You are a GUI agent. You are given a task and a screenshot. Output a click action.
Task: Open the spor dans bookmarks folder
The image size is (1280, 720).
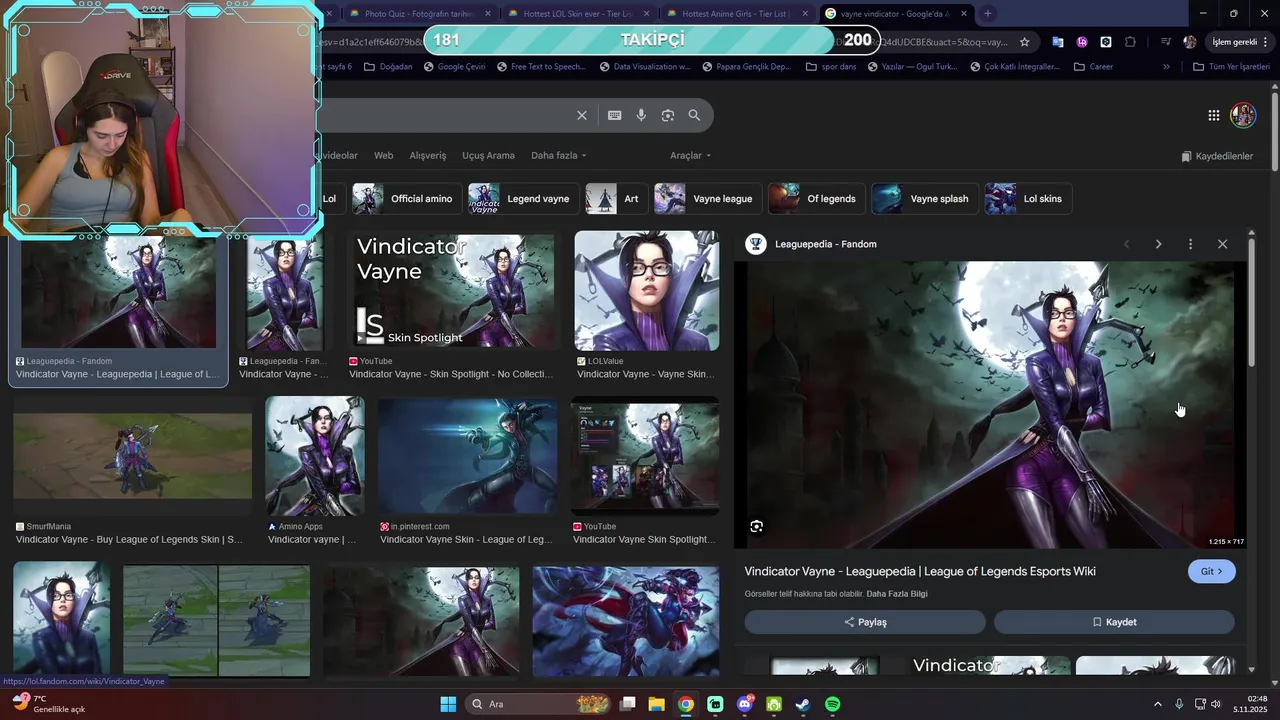pyautogui.click(x=830, y=67)
